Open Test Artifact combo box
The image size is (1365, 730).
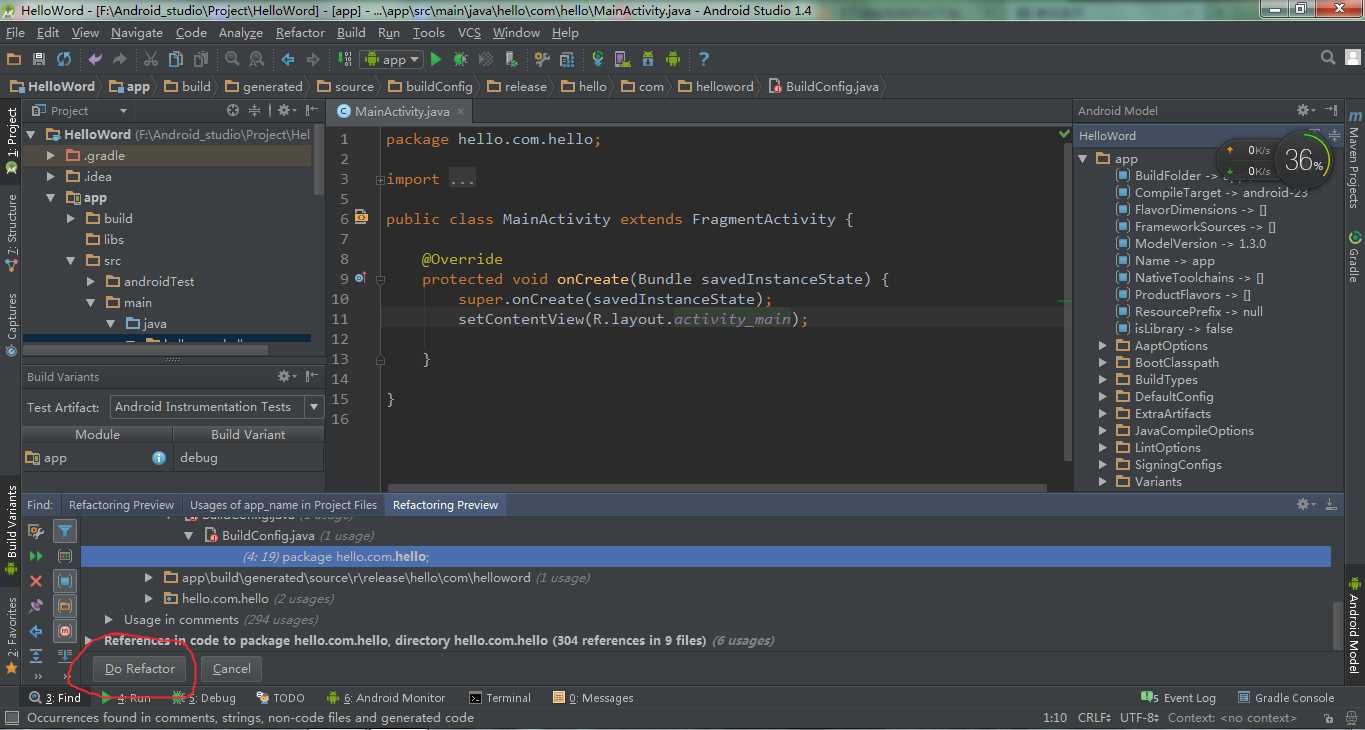[x=216, y=407]
